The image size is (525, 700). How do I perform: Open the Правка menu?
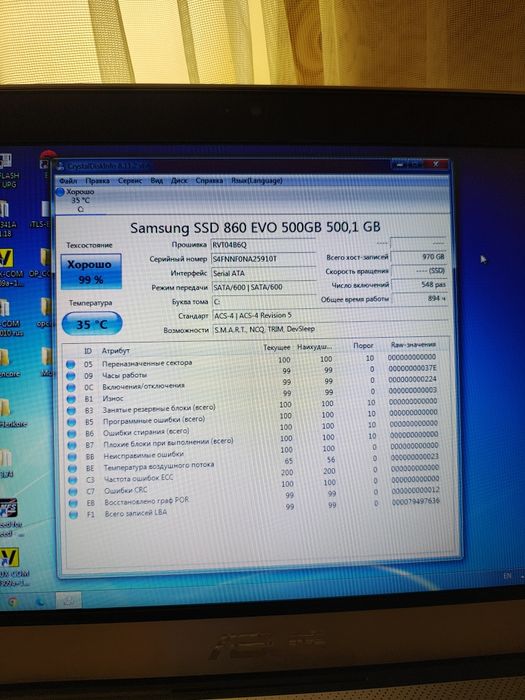(x=97, y=181)
